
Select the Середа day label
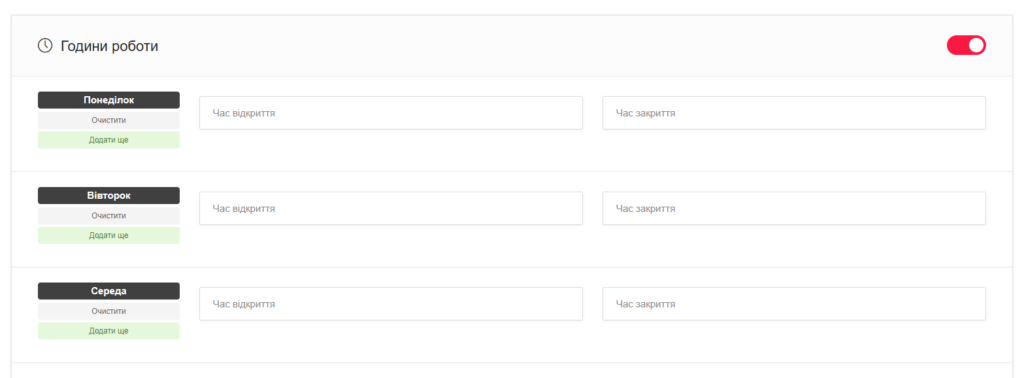(108, 291)
